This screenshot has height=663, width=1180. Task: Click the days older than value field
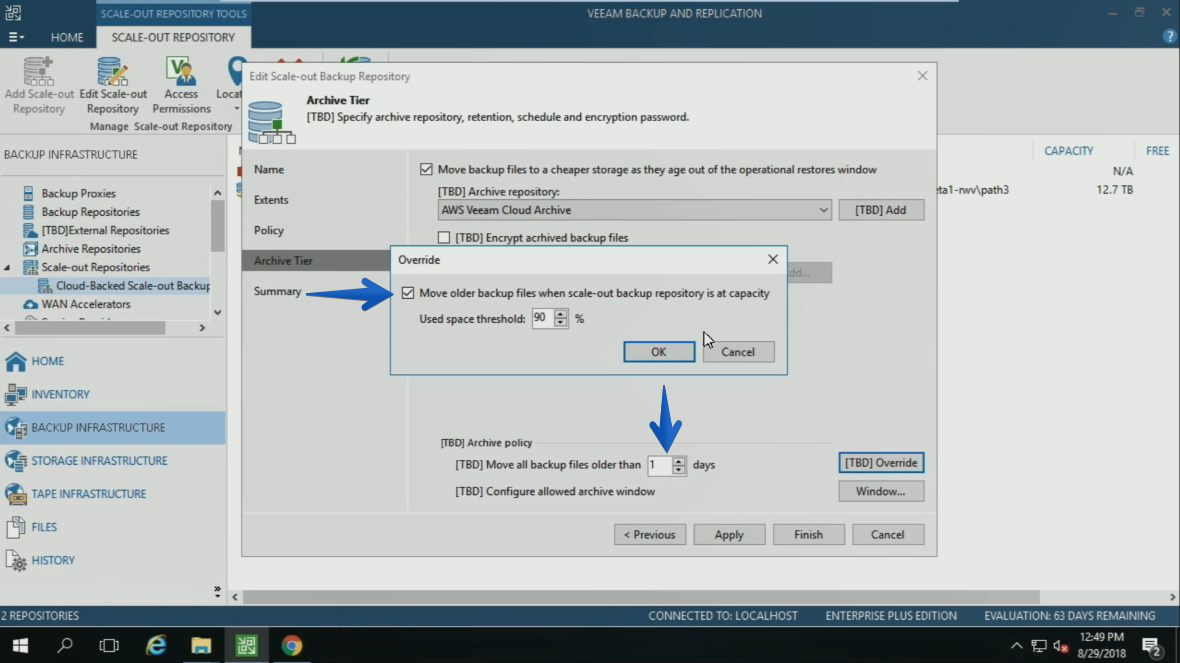coord(659,465)
